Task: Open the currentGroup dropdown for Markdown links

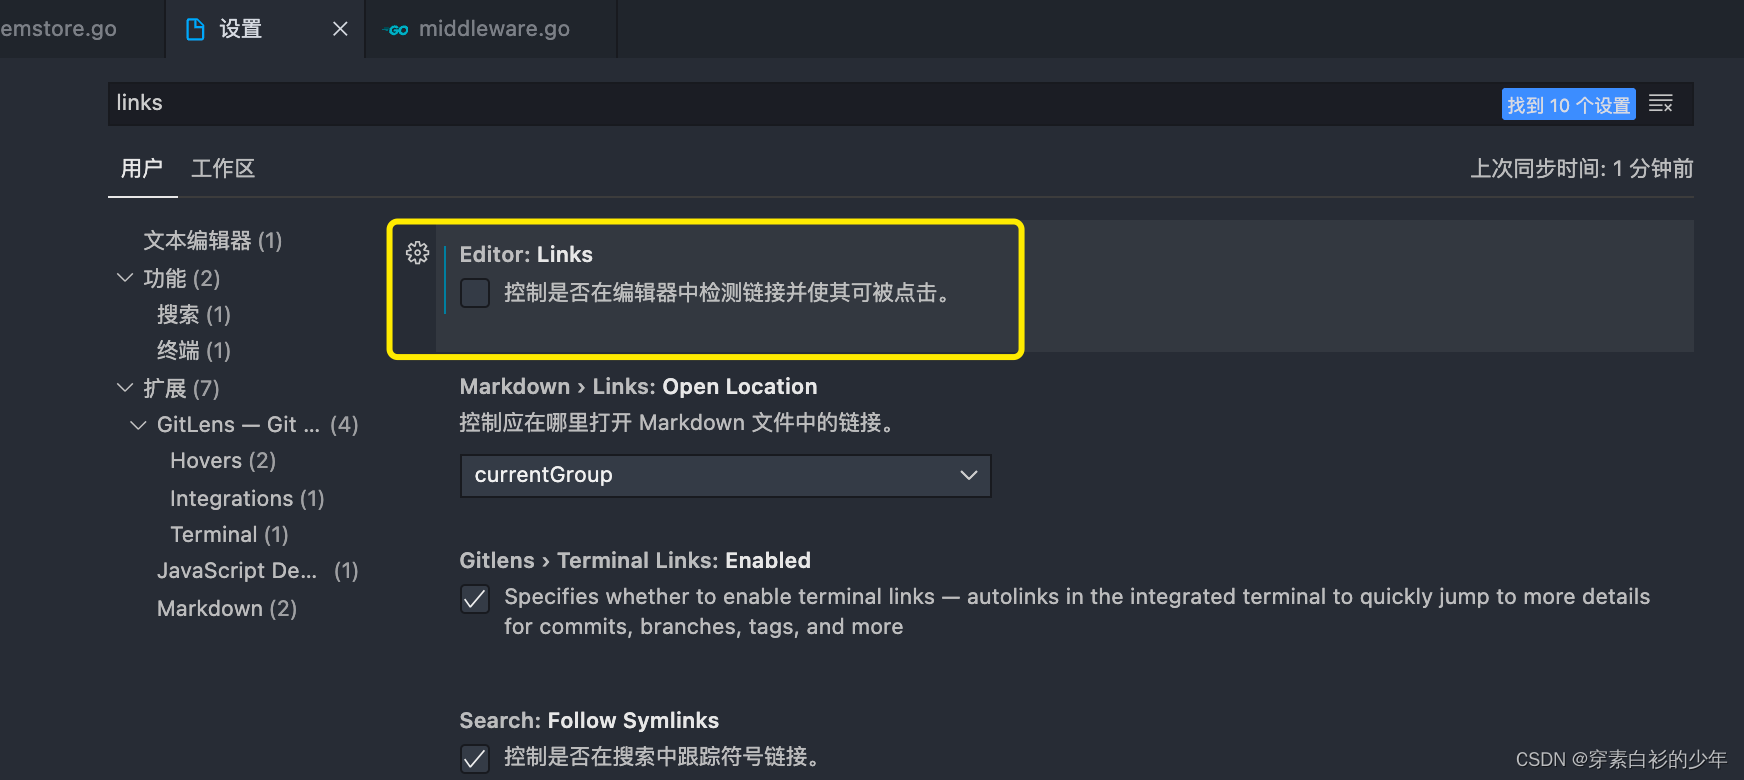Action: click(725, 475)
